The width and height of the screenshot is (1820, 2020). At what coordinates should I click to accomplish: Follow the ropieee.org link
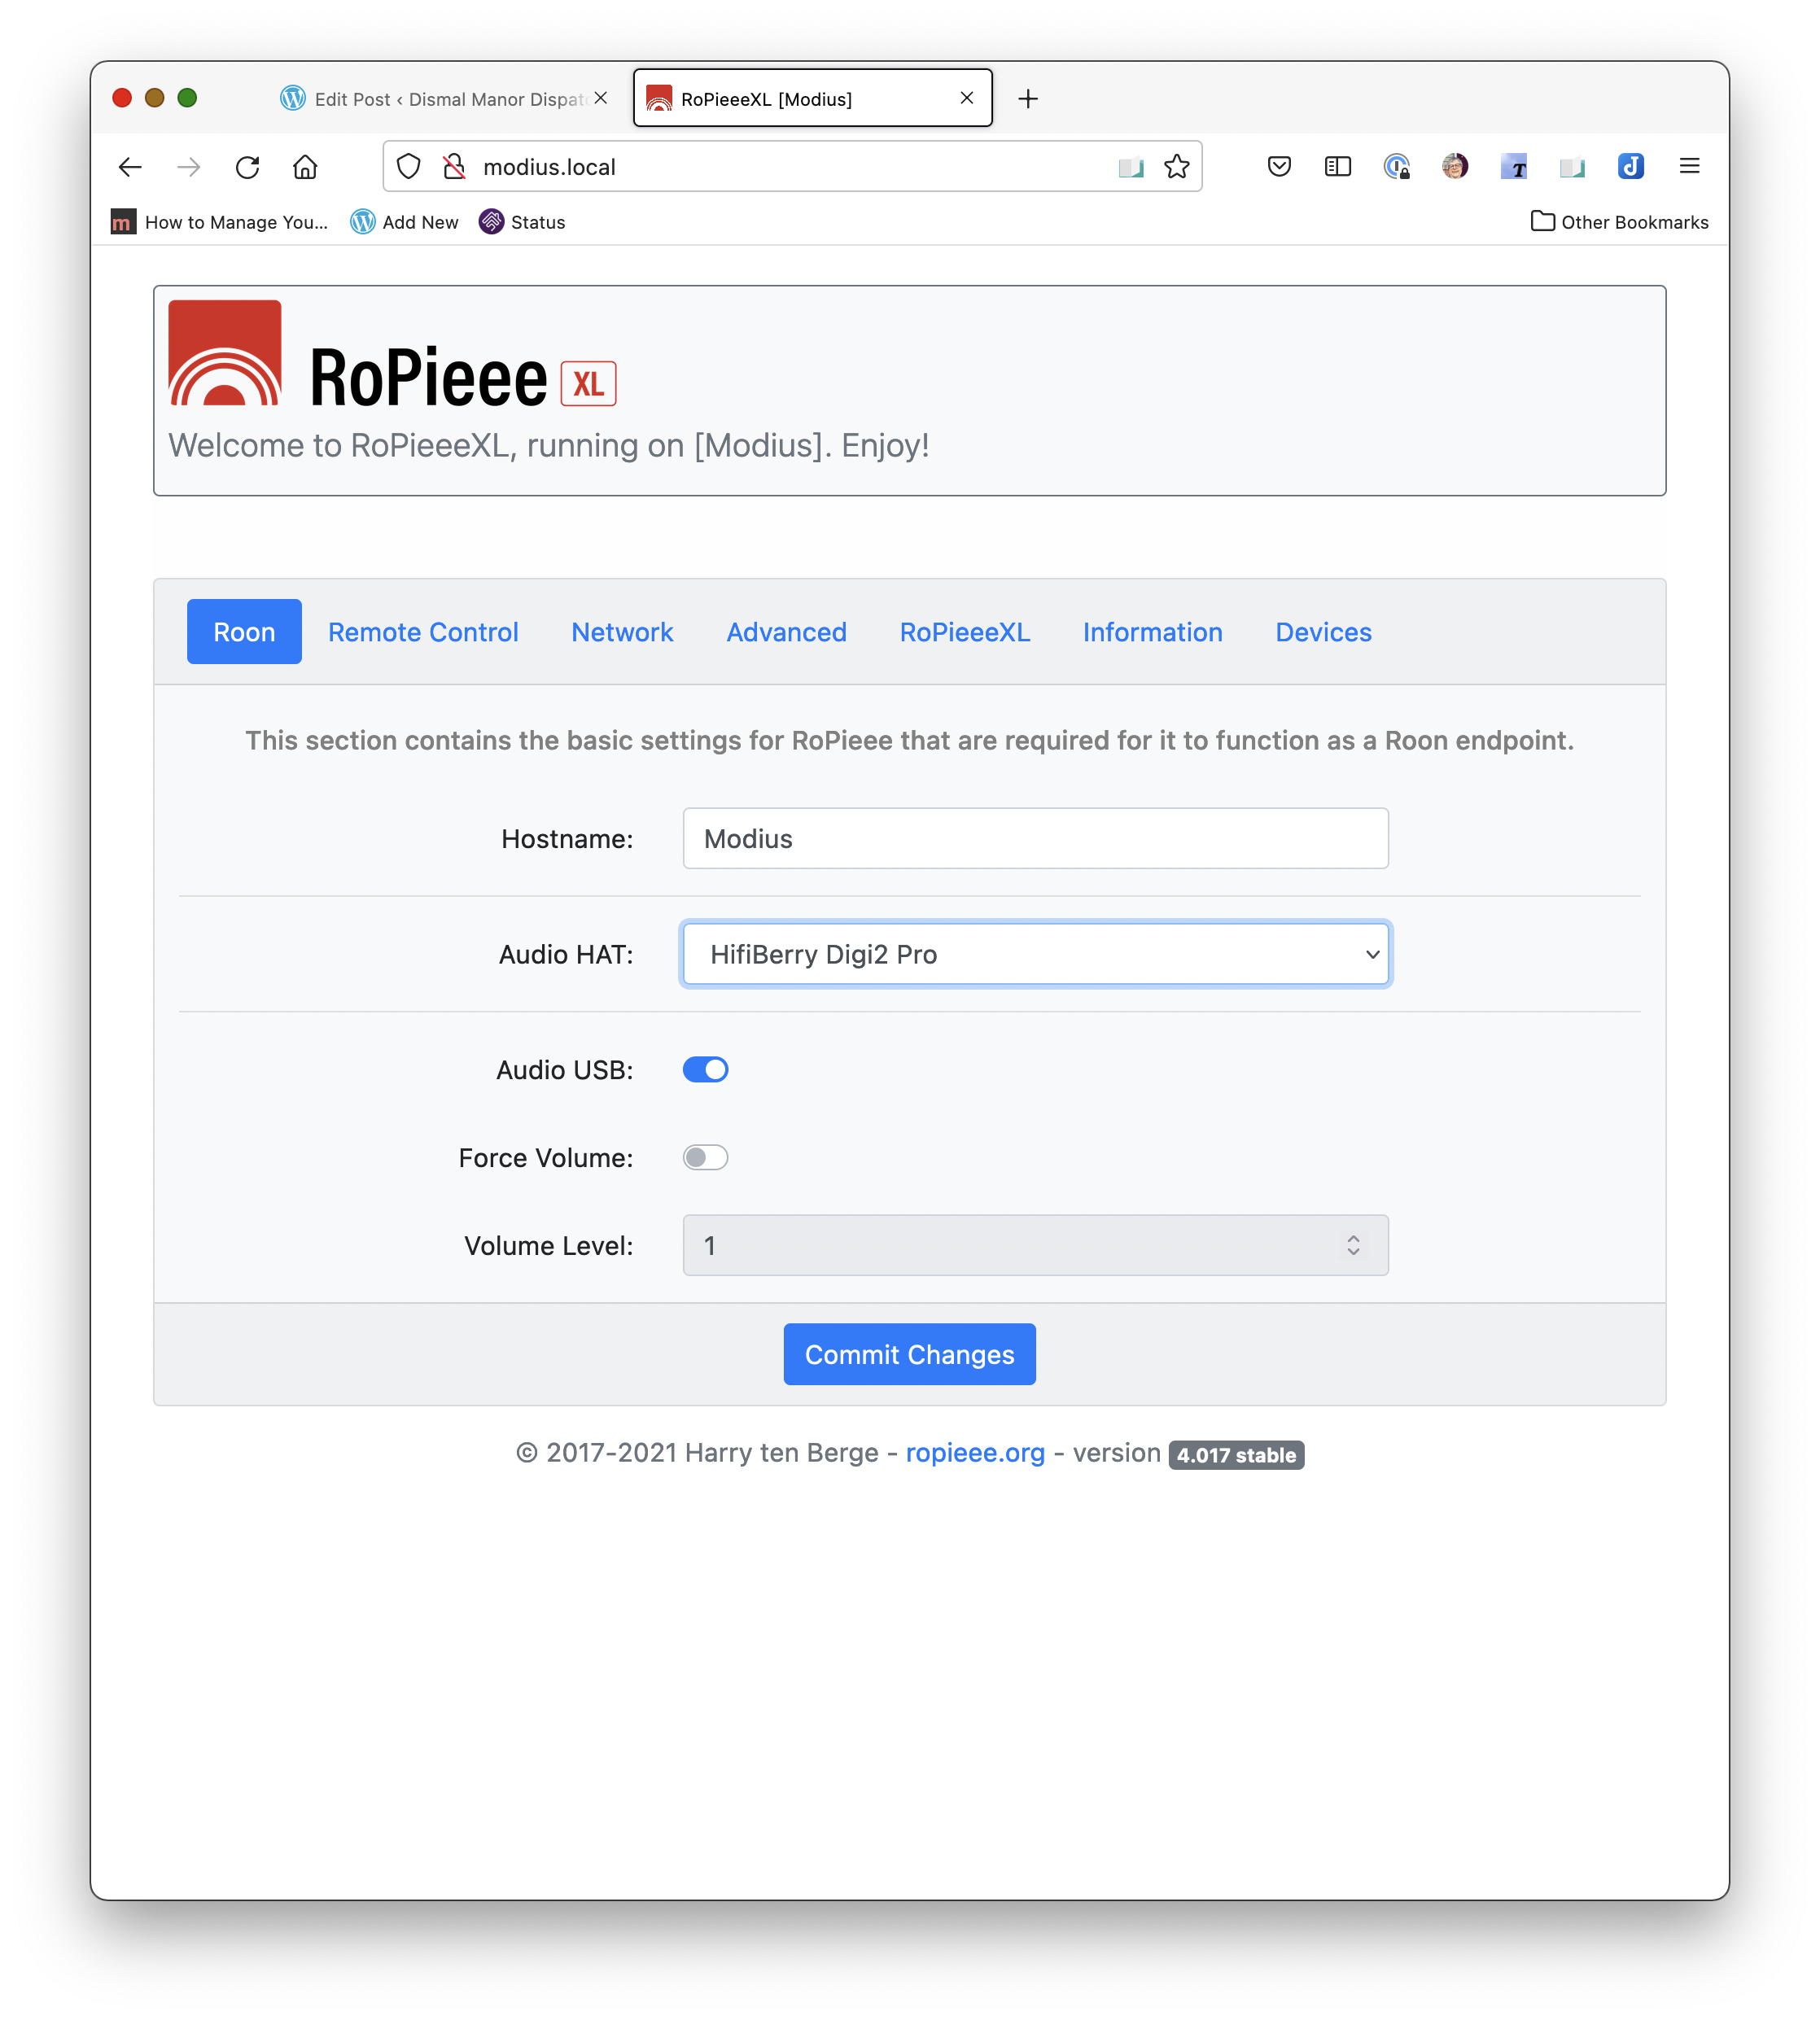click(x=974, y=1453)
